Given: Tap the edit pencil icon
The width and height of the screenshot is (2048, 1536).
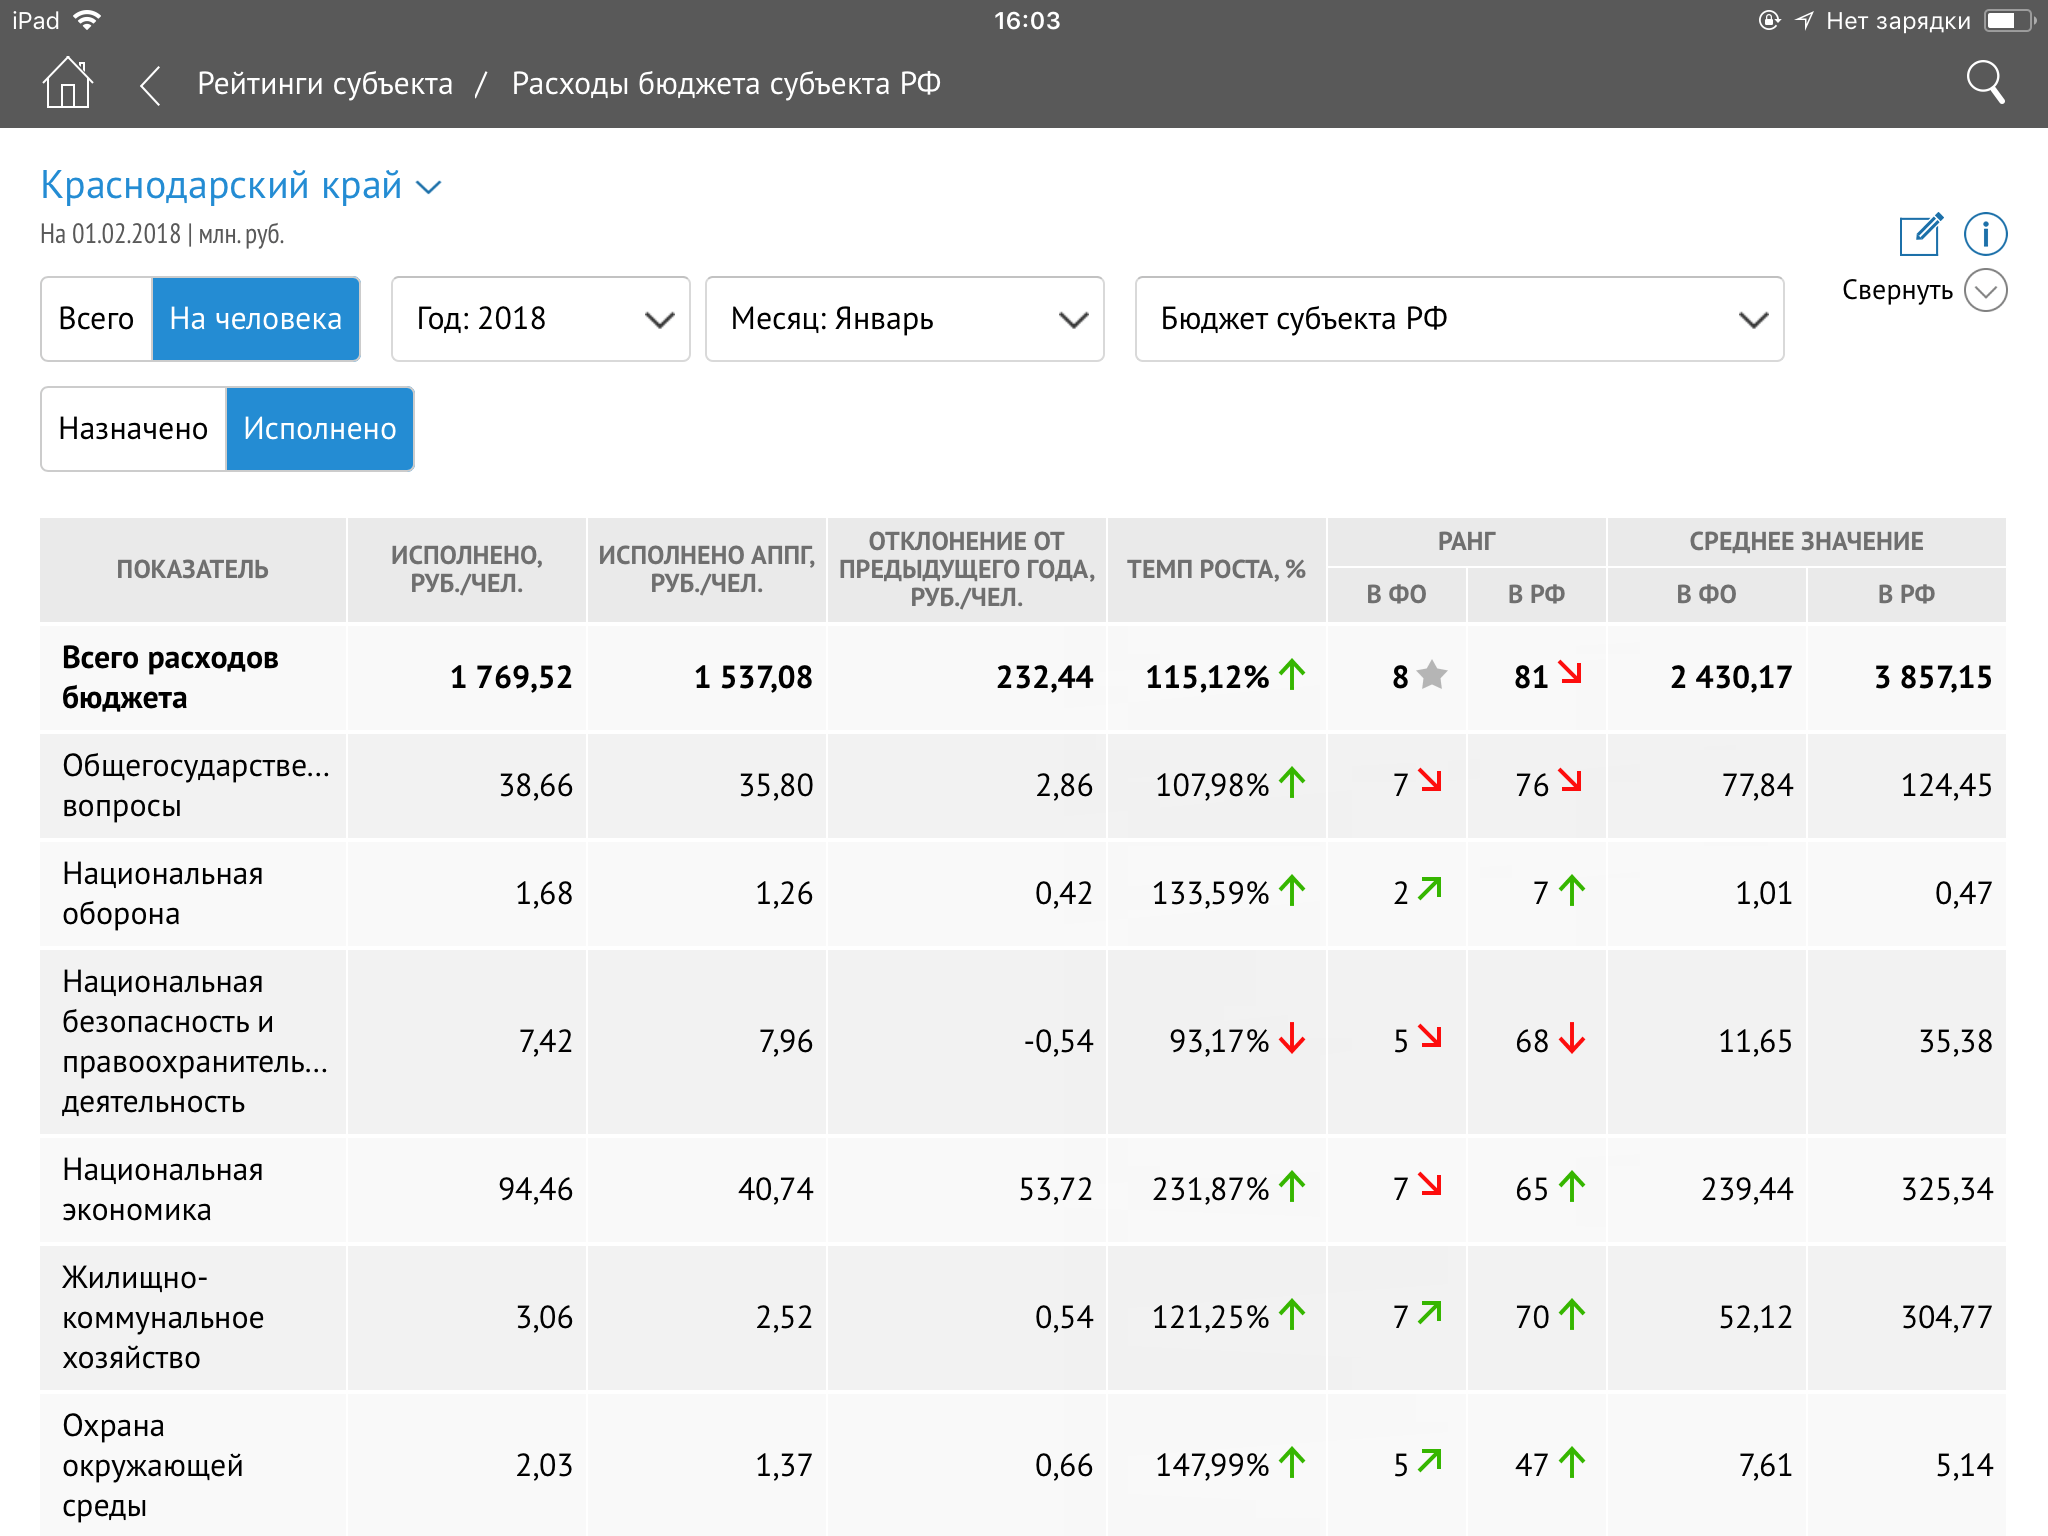Looking at the screenshot, I should [x=1920, y=235].
